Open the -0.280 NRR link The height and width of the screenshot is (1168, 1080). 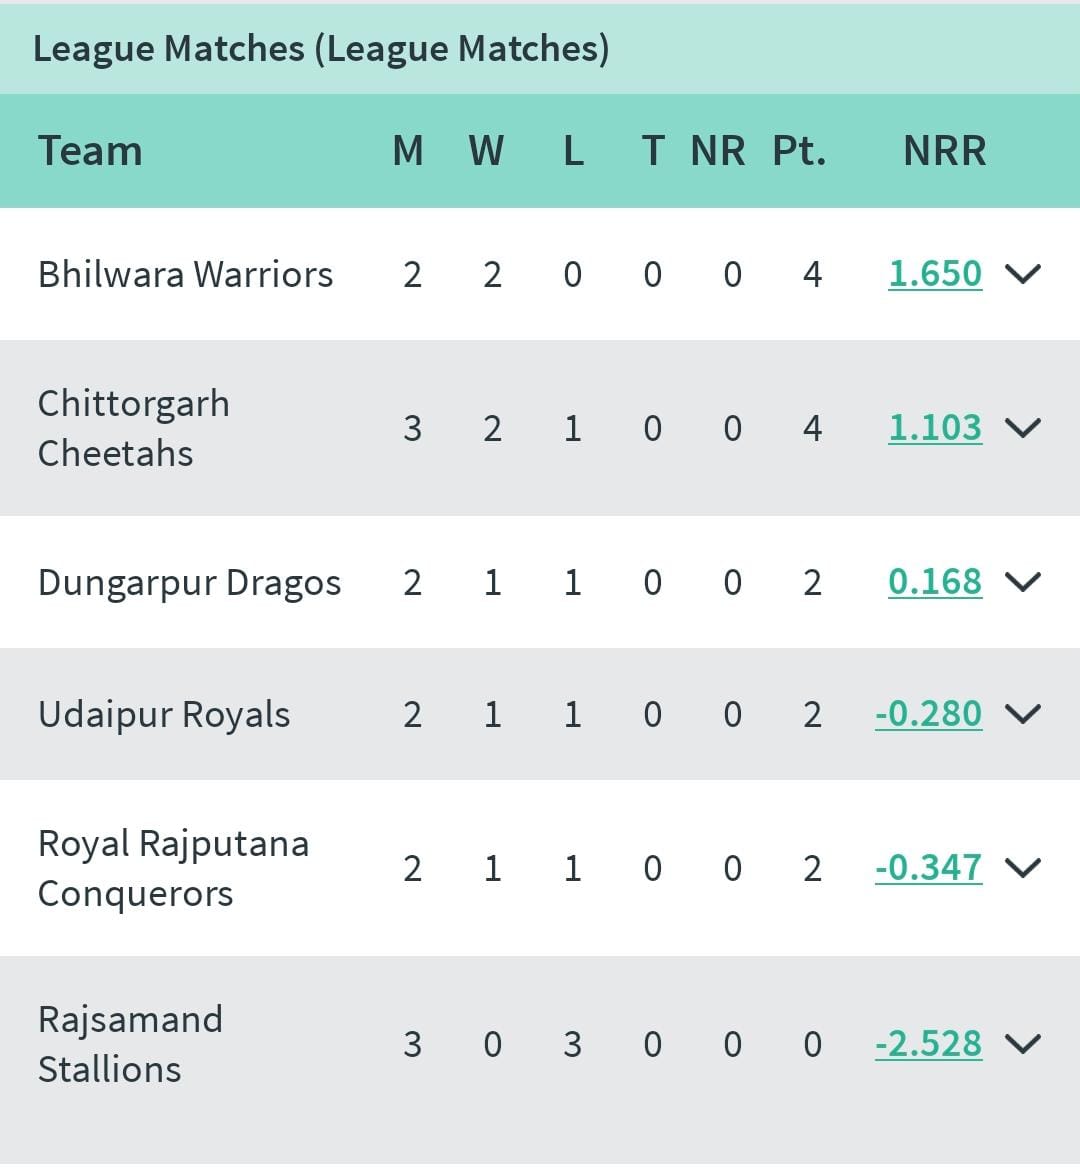click(929, 714)
